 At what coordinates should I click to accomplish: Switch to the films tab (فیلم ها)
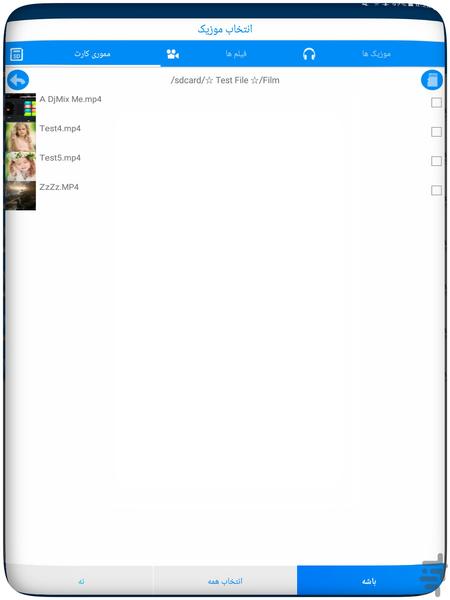236,54
